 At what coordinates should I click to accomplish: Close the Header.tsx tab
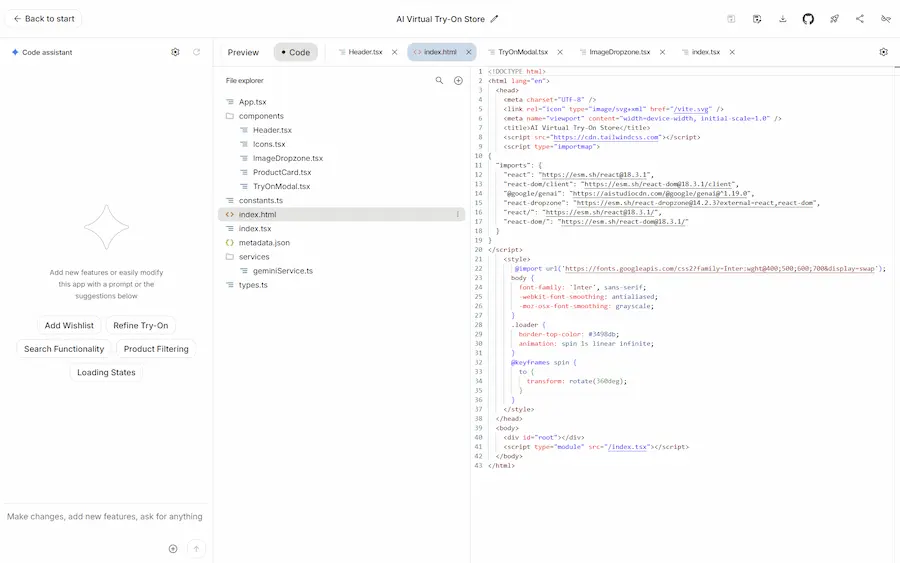pyautogui.click(x=394, y=52)
